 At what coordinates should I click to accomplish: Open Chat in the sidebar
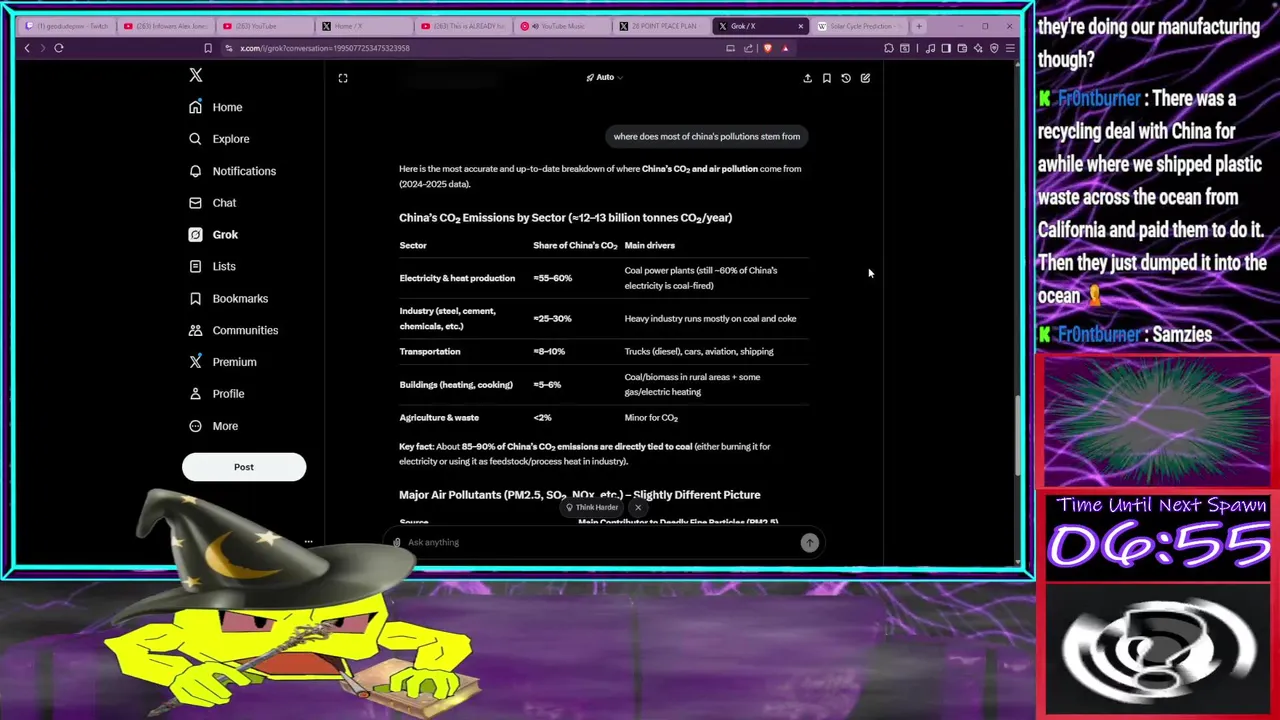212,203
